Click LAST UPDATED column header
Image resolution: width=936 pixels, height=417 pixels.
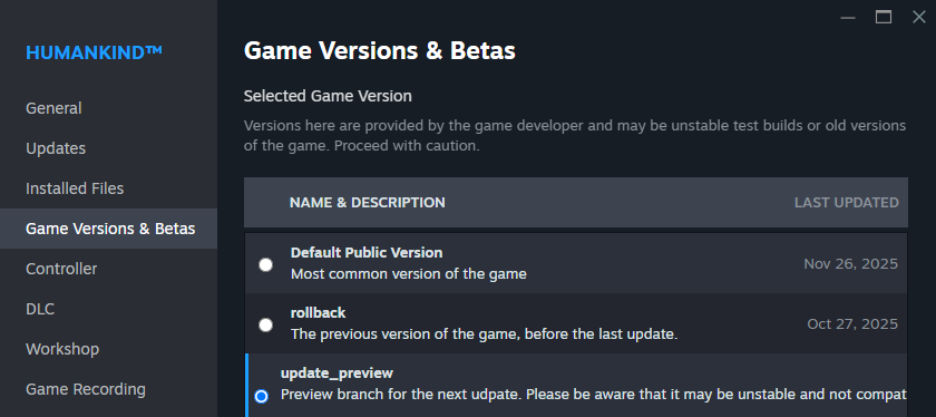click(846, 202)
